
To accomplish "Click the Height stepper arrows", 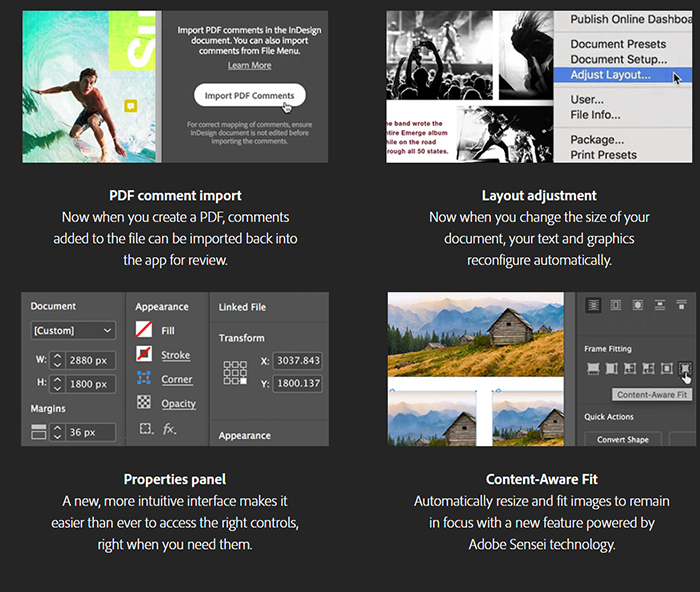I will (56, 383).
